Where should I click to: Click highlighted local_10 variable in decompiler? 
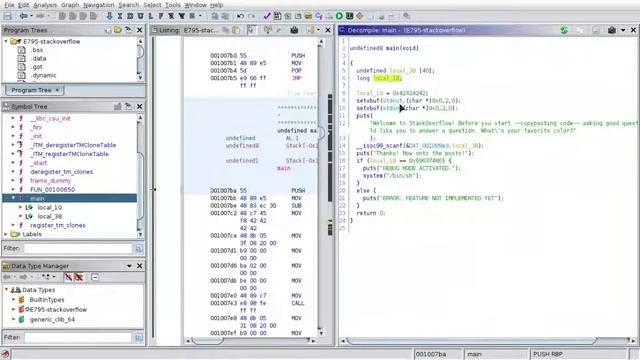[387, 78]
